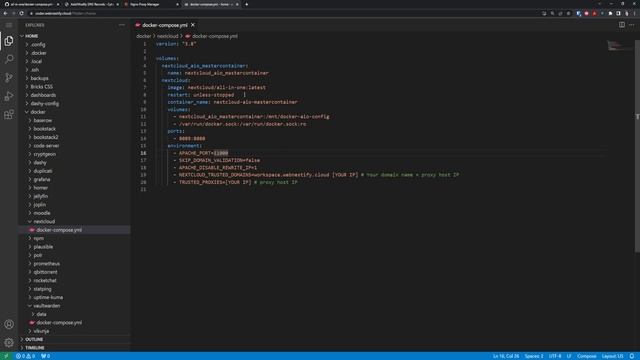Expand the data folder under vaultwarden
The width and height of the screenshot is (640, 360).
click(x=75, y=314)
